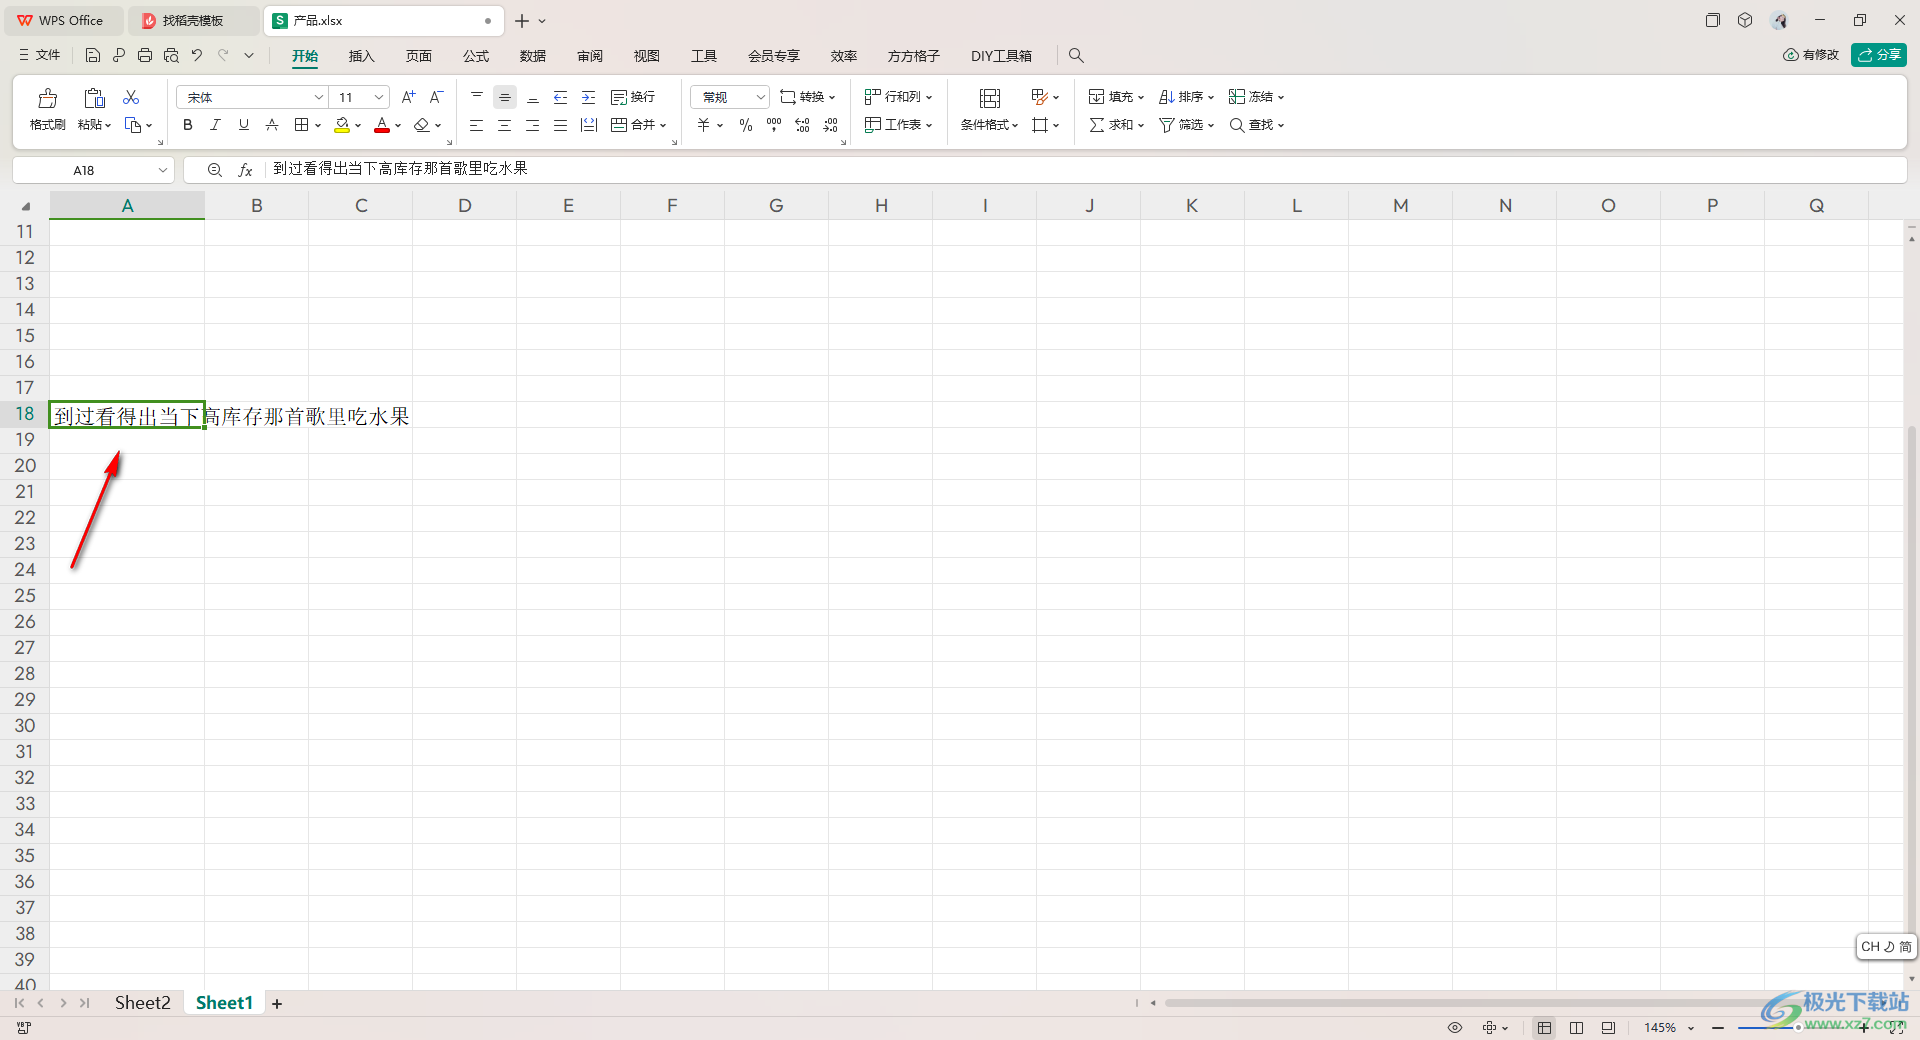Click the percent style icon
1920x1040 pixels.
tap(746, 125)
